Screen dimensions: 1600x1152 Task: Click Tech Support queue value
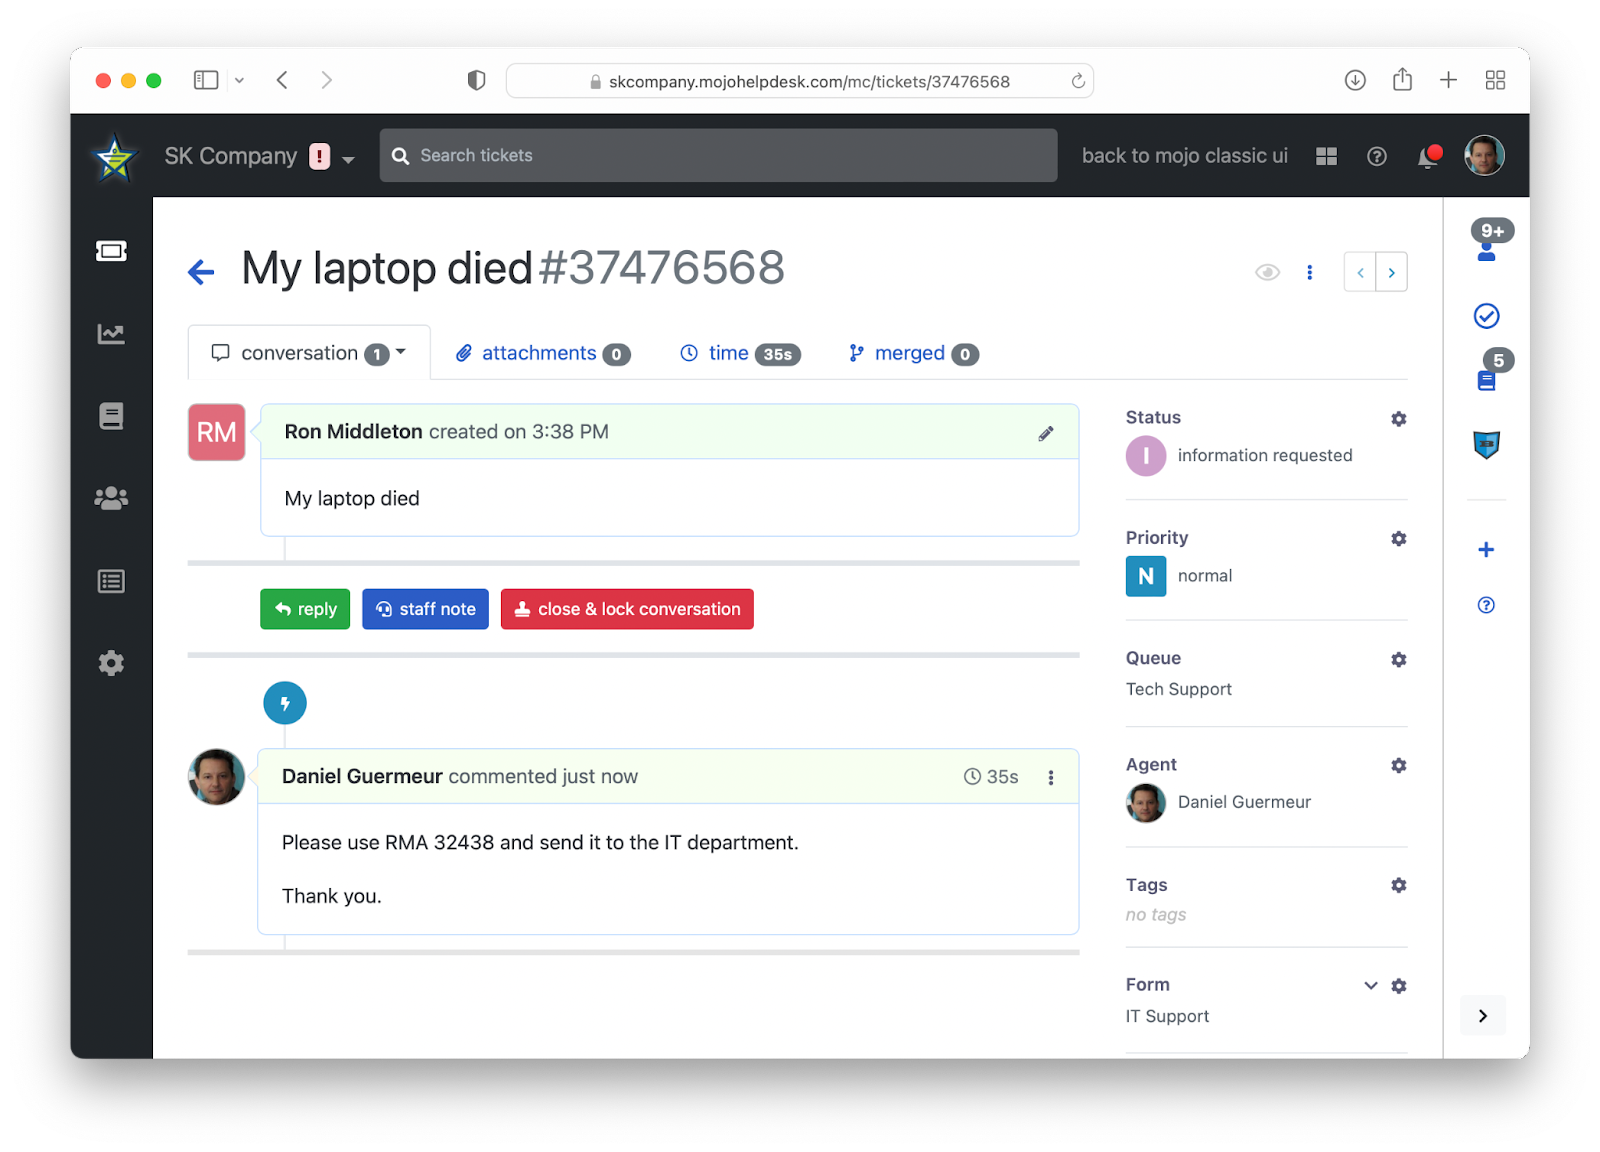[x=1179, y=690]
